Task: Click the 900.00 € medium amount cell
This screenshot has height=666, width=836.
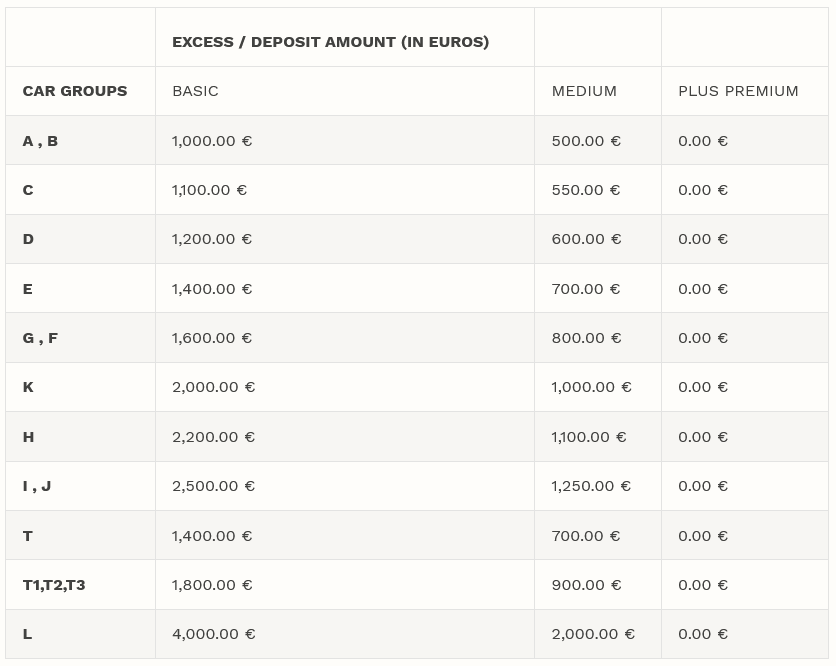Action: point(586,585)
